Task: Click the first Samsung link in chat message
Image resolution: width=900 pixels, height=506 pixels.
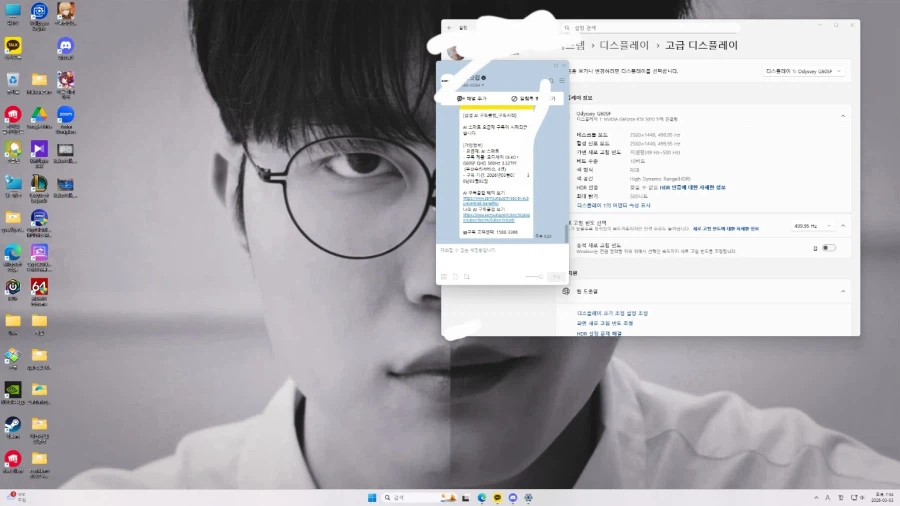Action: [496, 201]
